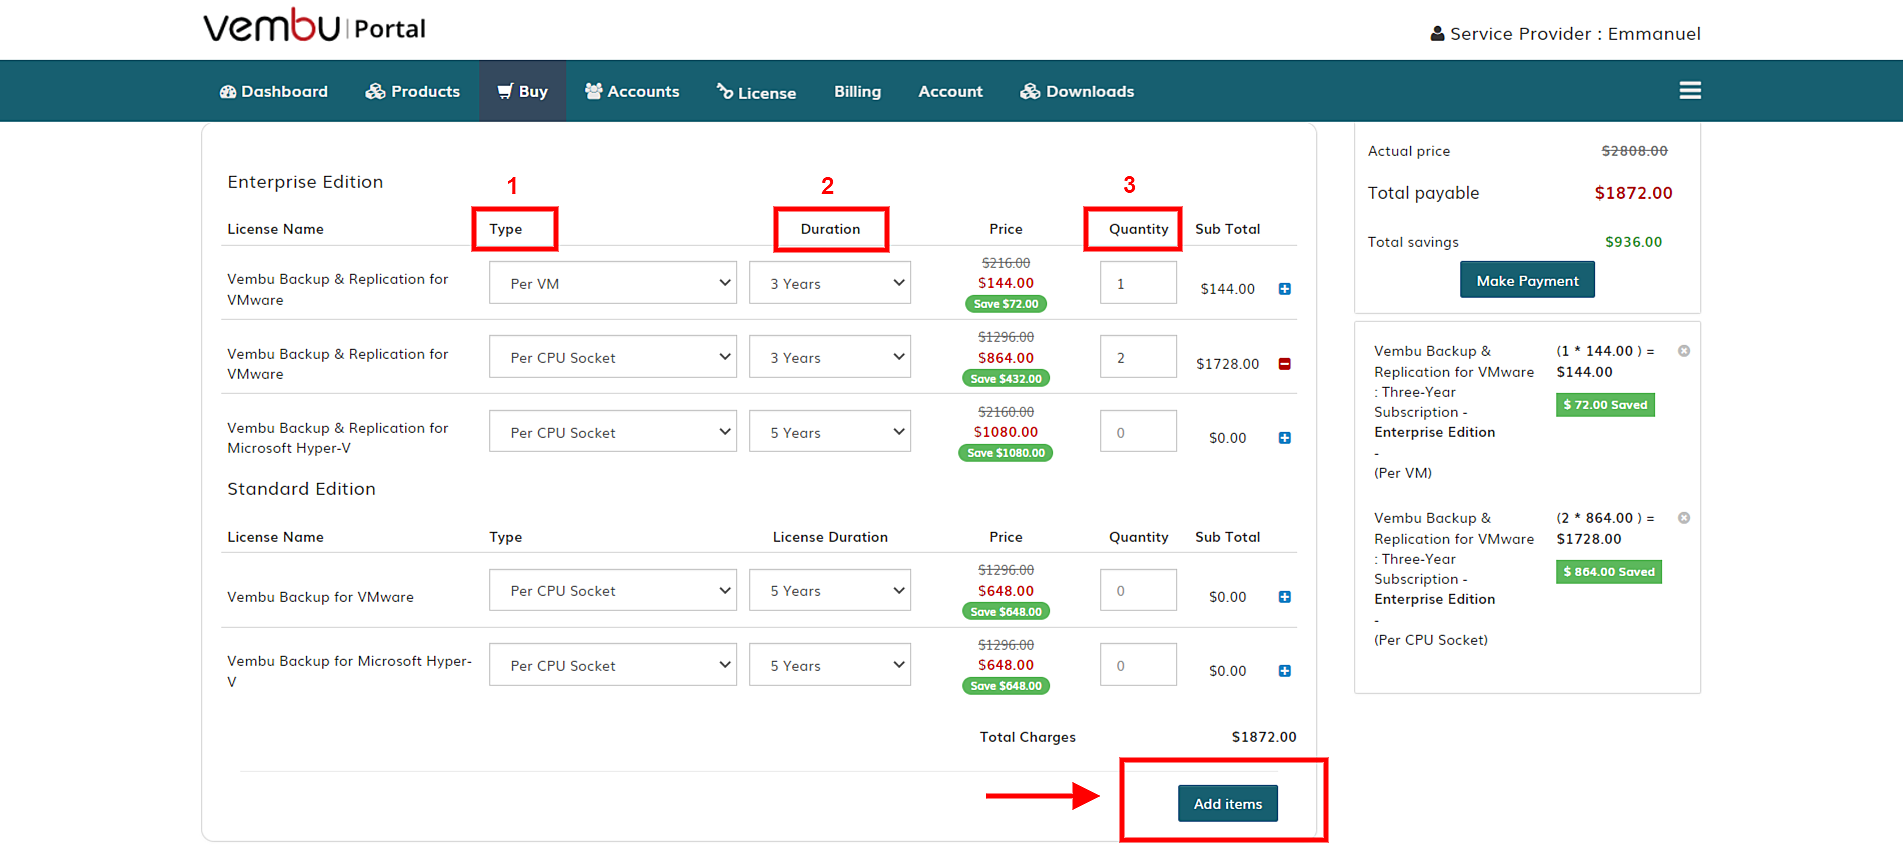This screenshot has height=852, width=1903.
Task: Click the $936.00 total savings amount
Action: point(1634,242)
